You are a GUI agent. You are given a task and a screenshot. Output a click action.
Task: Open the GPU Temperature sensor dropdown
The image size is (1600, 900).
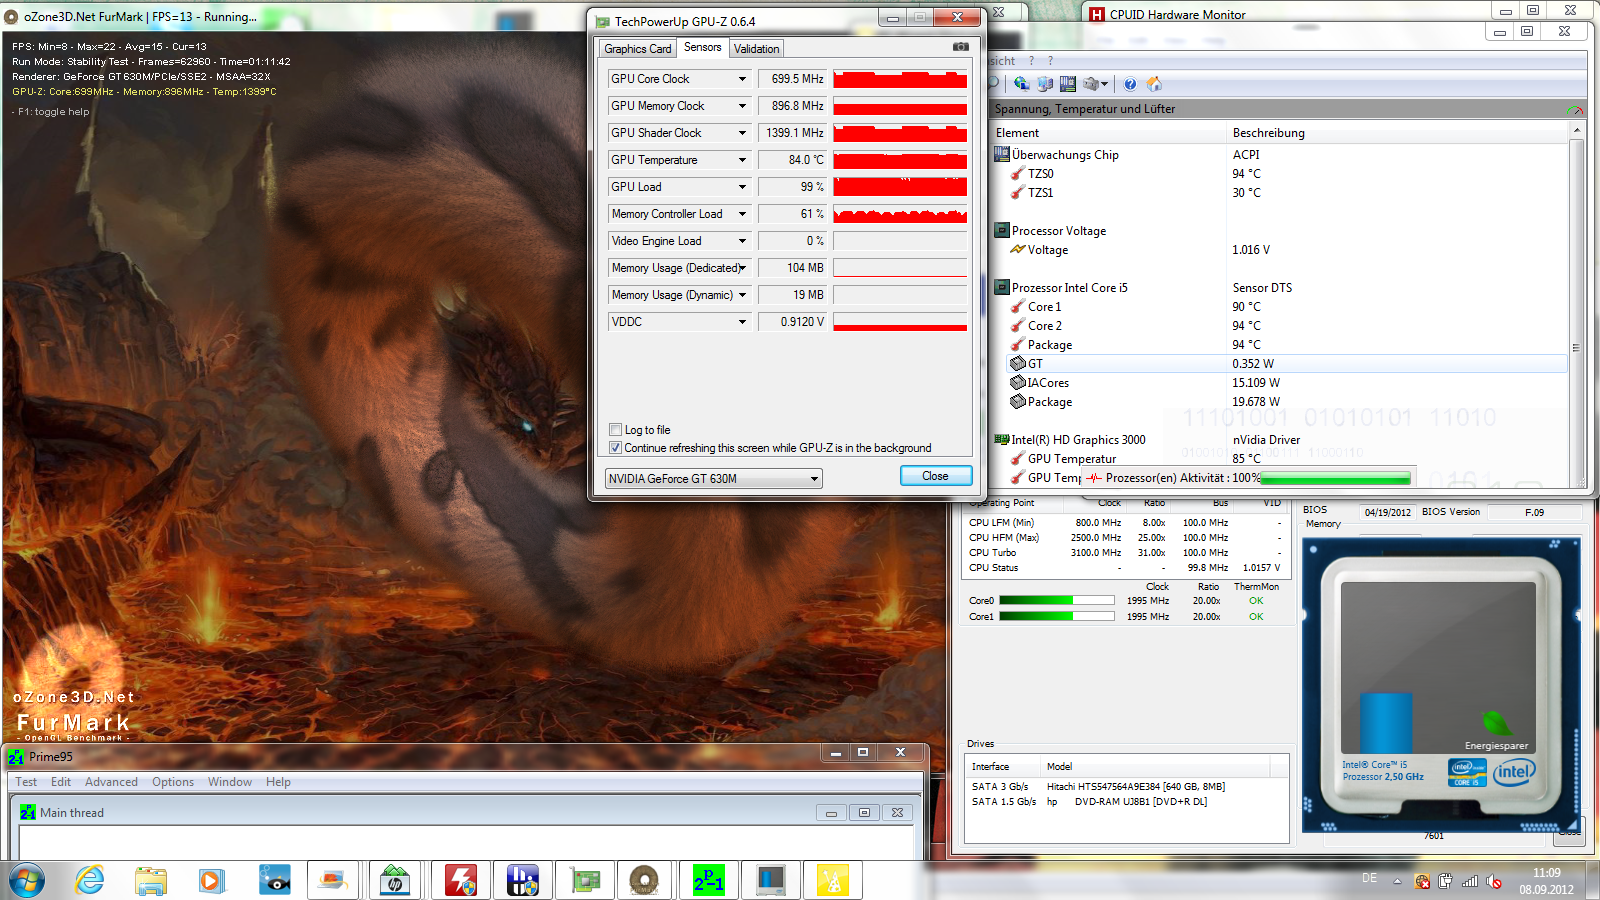pyautogui.click(x=742, y=160)
